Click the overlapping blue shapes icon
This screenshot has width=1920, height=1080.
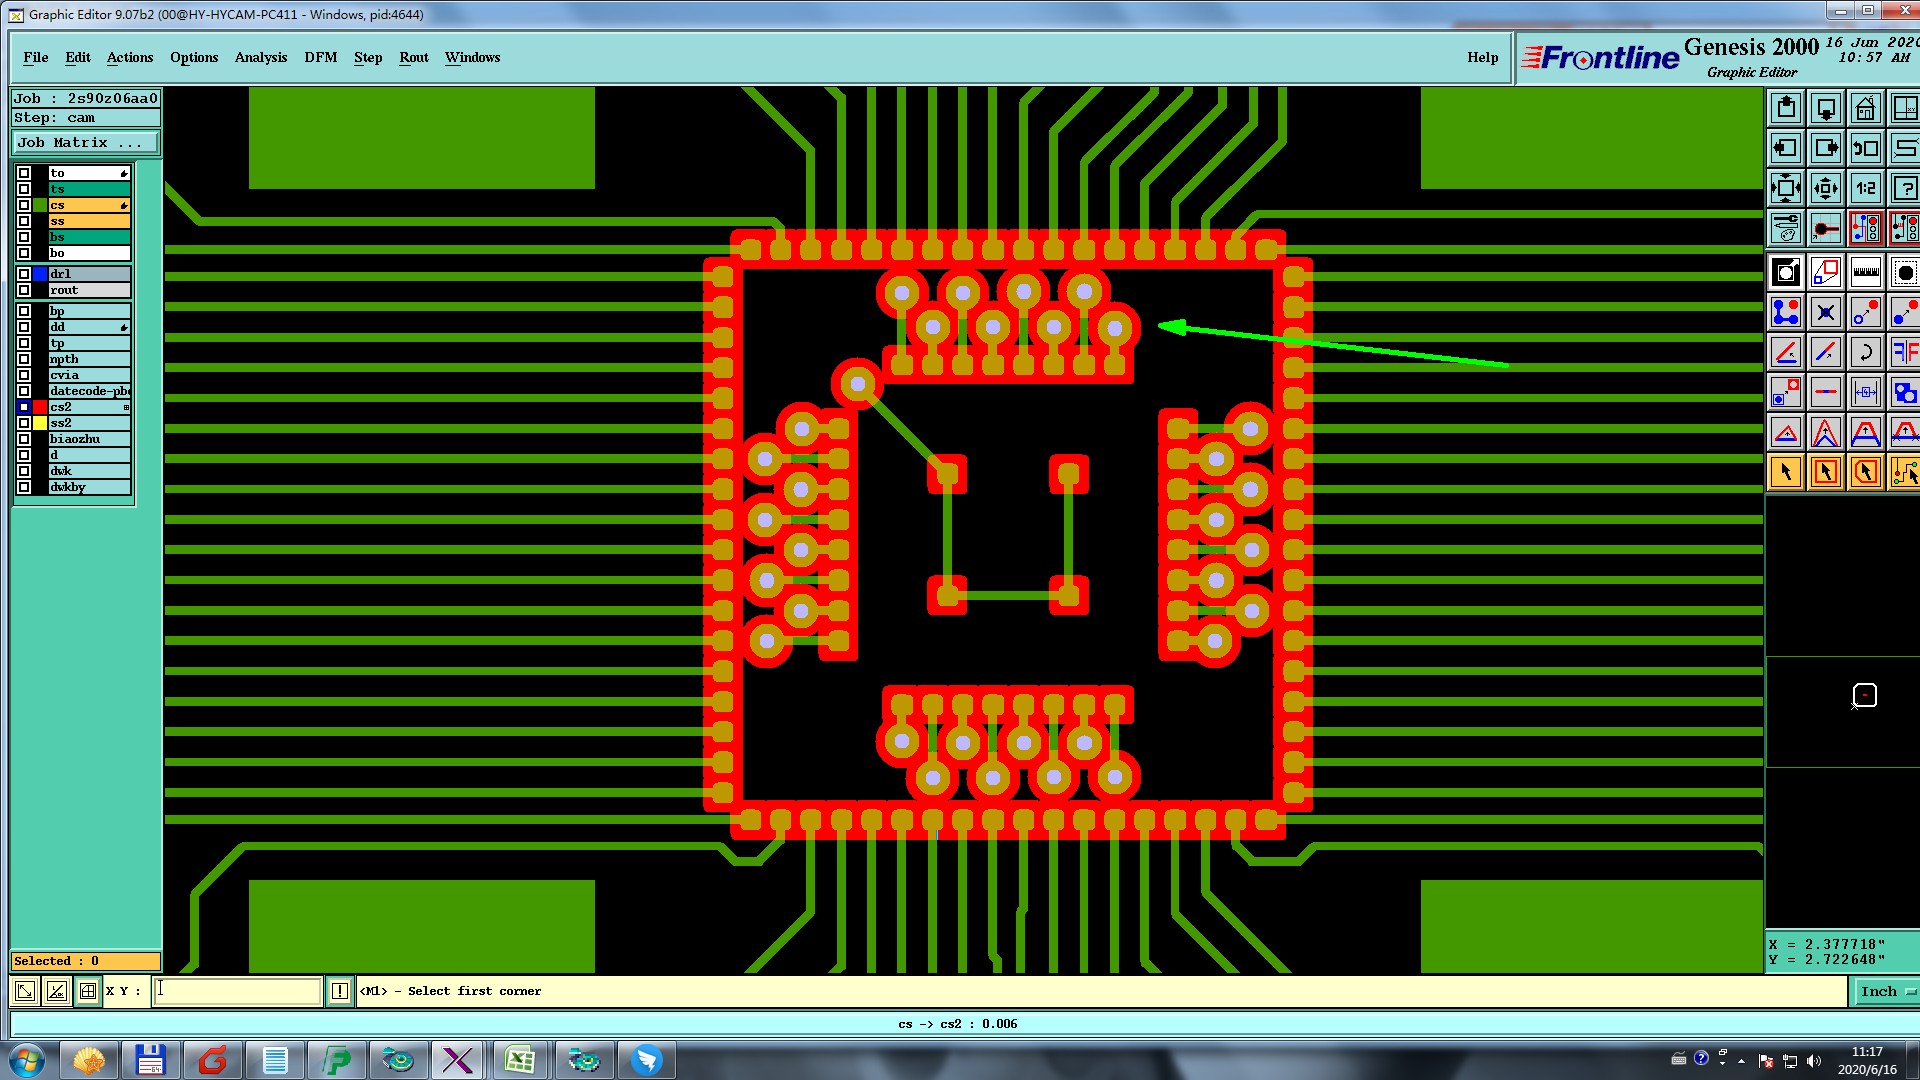(x=1904, y=392)
